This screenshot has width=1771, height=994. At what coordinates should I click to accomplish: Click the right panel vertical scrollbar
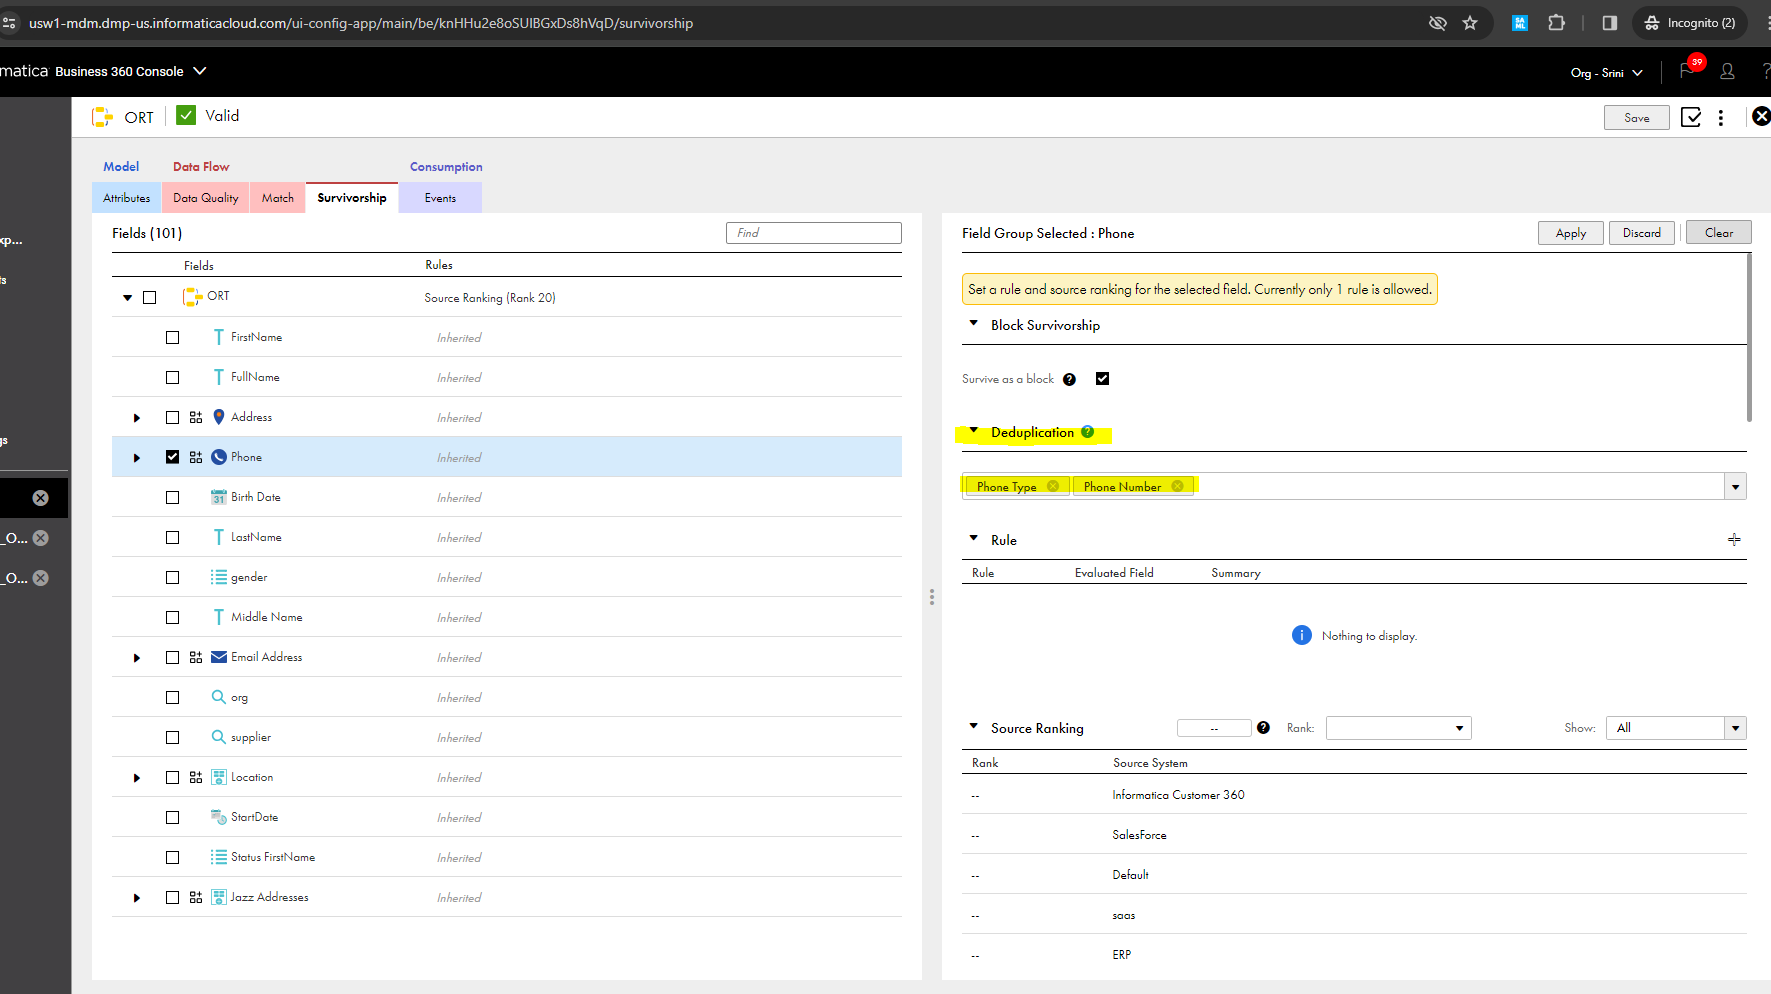1749,337
